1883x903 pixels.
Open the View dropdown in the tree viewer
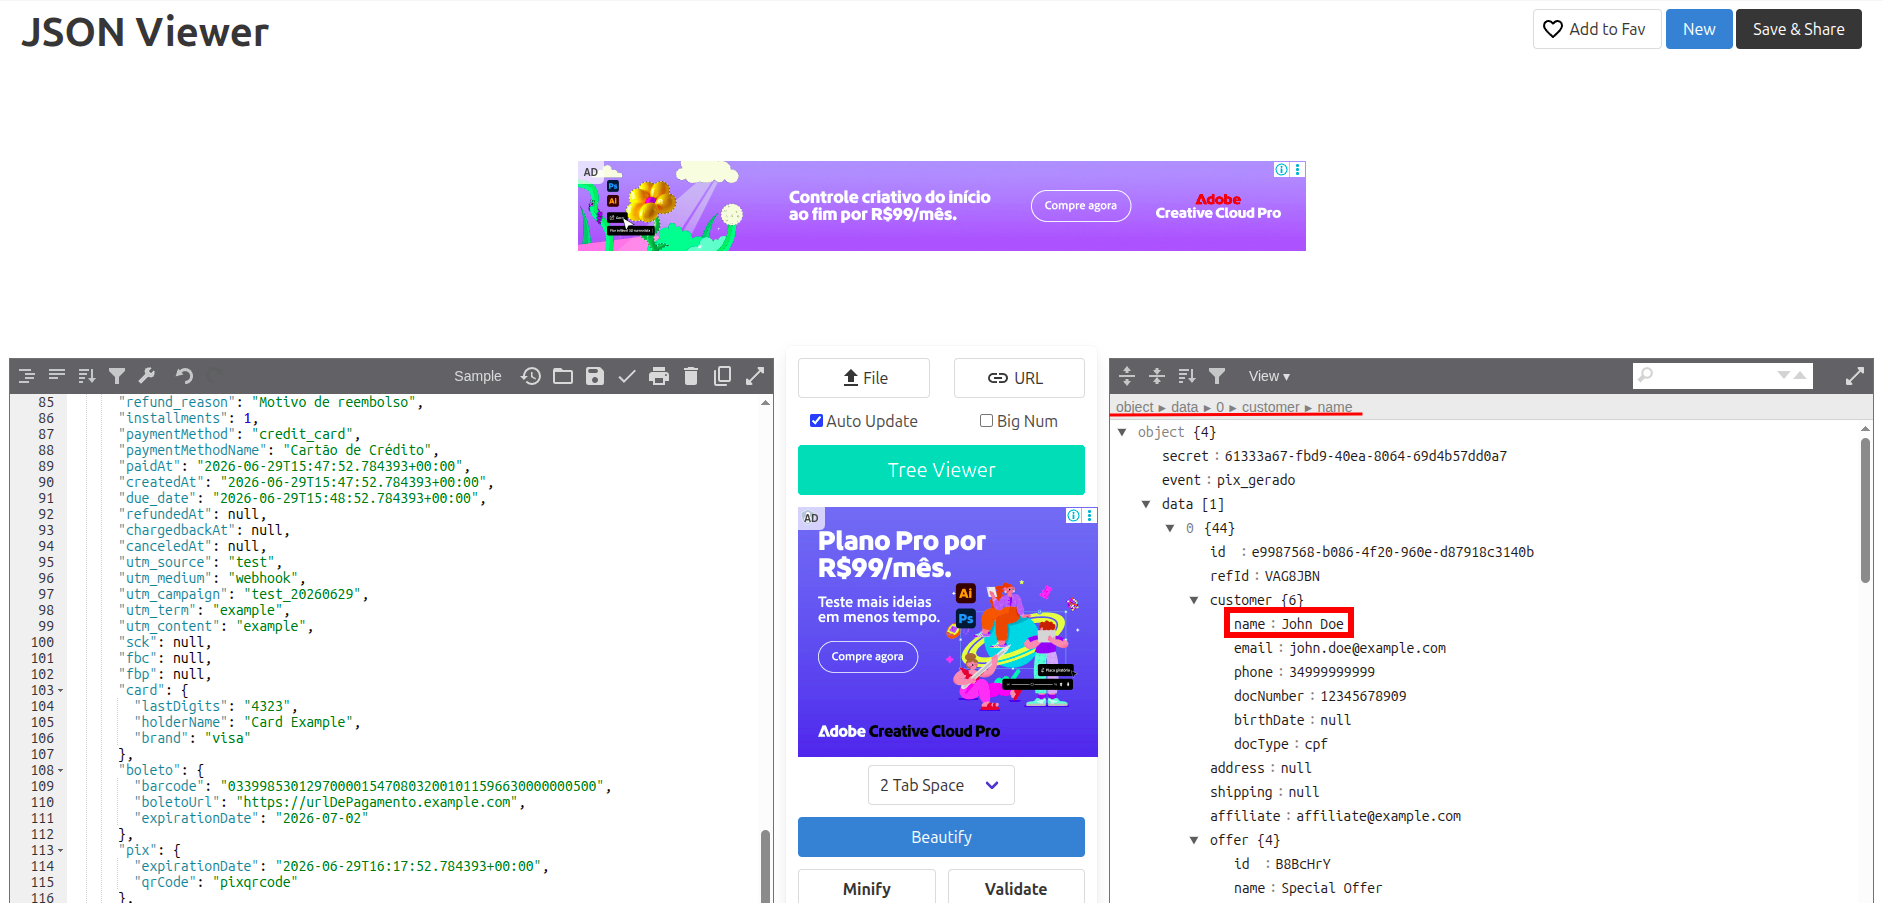(1269, 376)
